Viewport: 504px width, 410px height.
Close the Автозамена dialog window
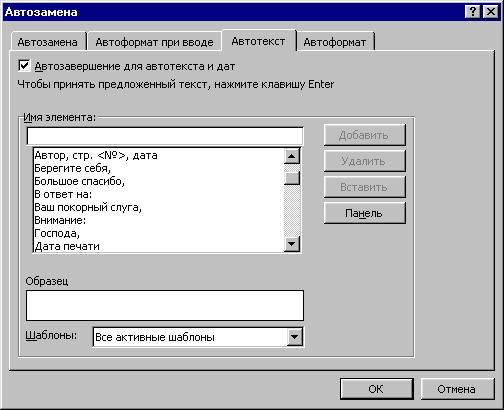click(491, 12)
